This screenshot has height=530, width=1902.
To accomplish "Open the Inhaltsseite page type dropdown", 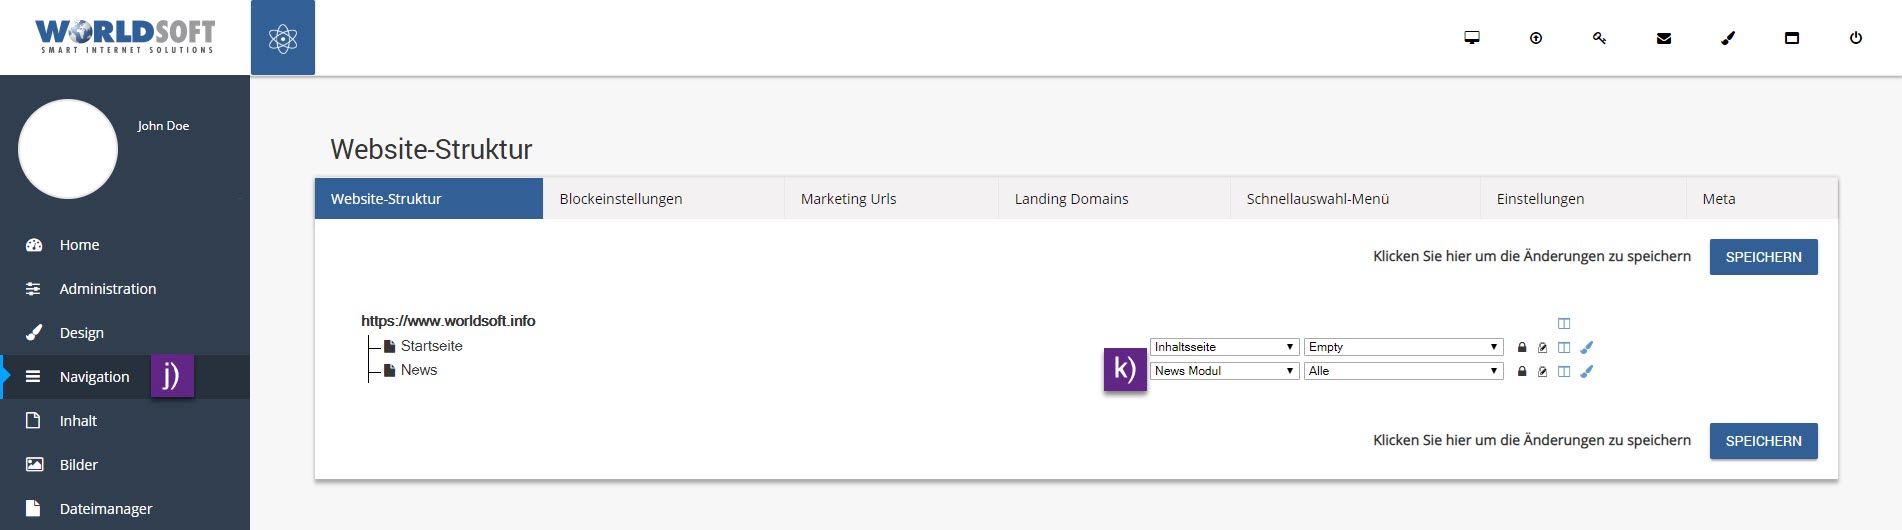I will 1224,347.
